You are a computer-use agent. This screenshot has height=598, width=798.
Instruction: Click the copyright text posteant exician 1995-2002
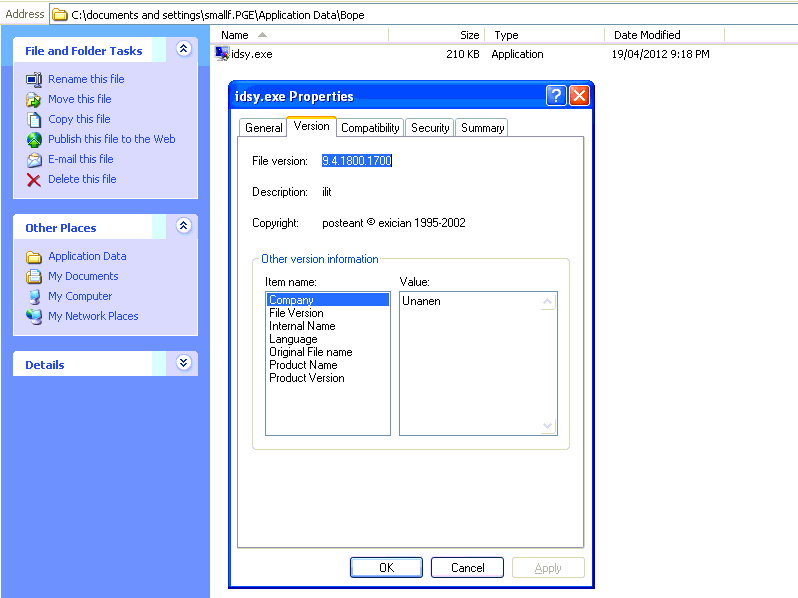point(393,223)
